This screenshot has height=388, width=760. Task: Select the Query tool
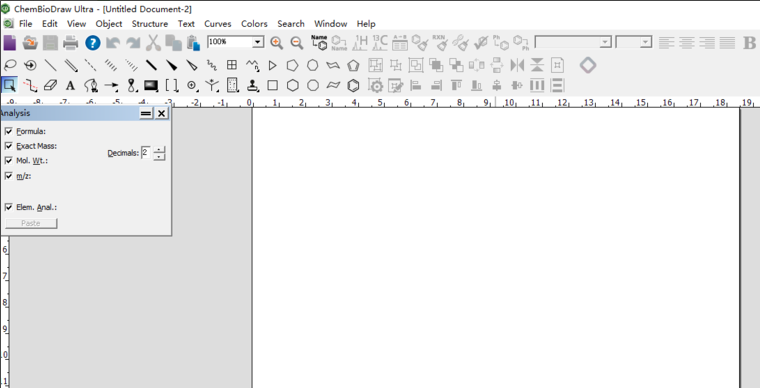[x=212, y=86]
